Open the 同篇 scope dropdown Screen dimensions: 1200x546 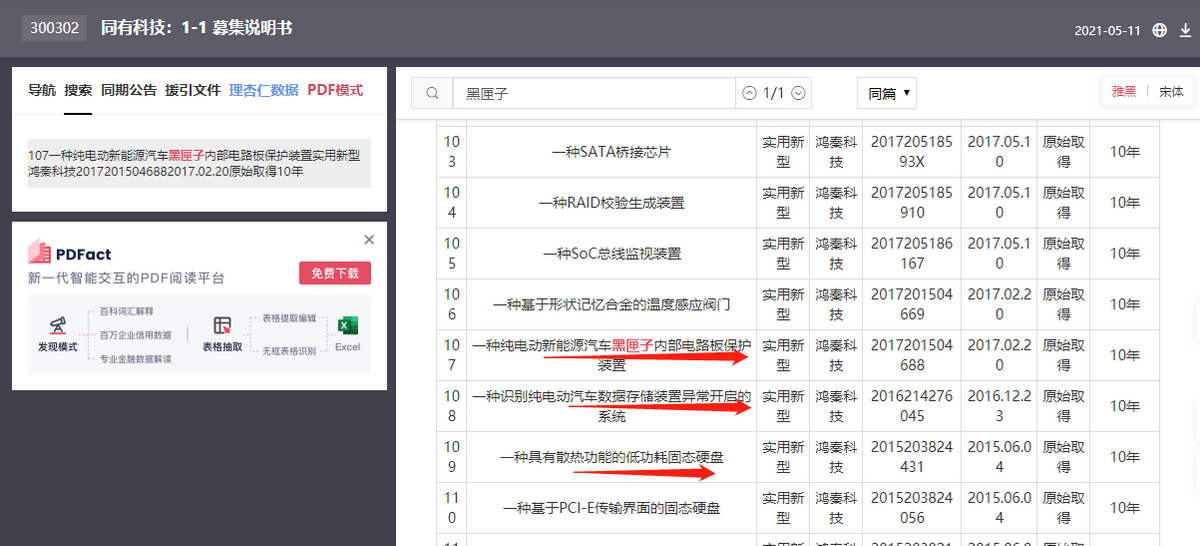click(x=887, y=93)
